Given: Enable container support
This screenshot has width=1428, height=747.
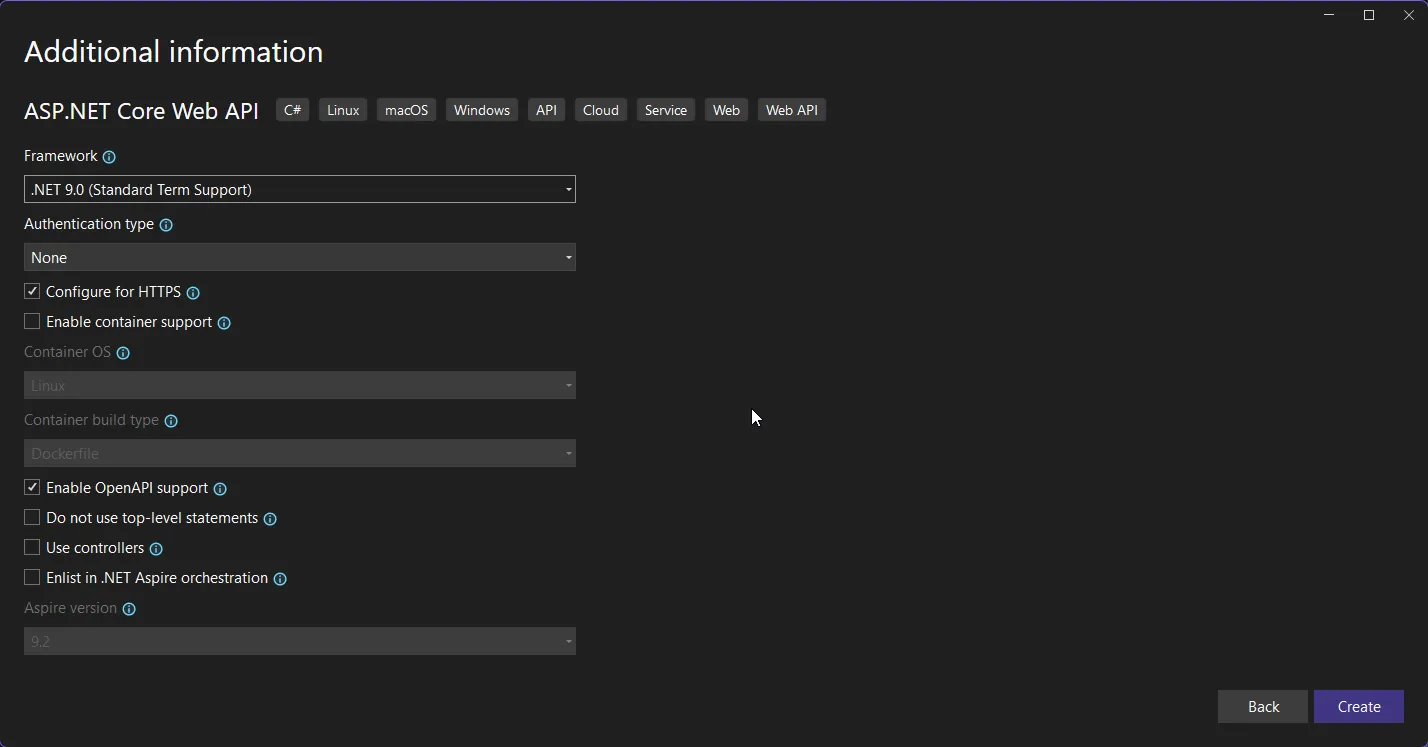Looking at the screenshot, I should (x=31, y=321).
